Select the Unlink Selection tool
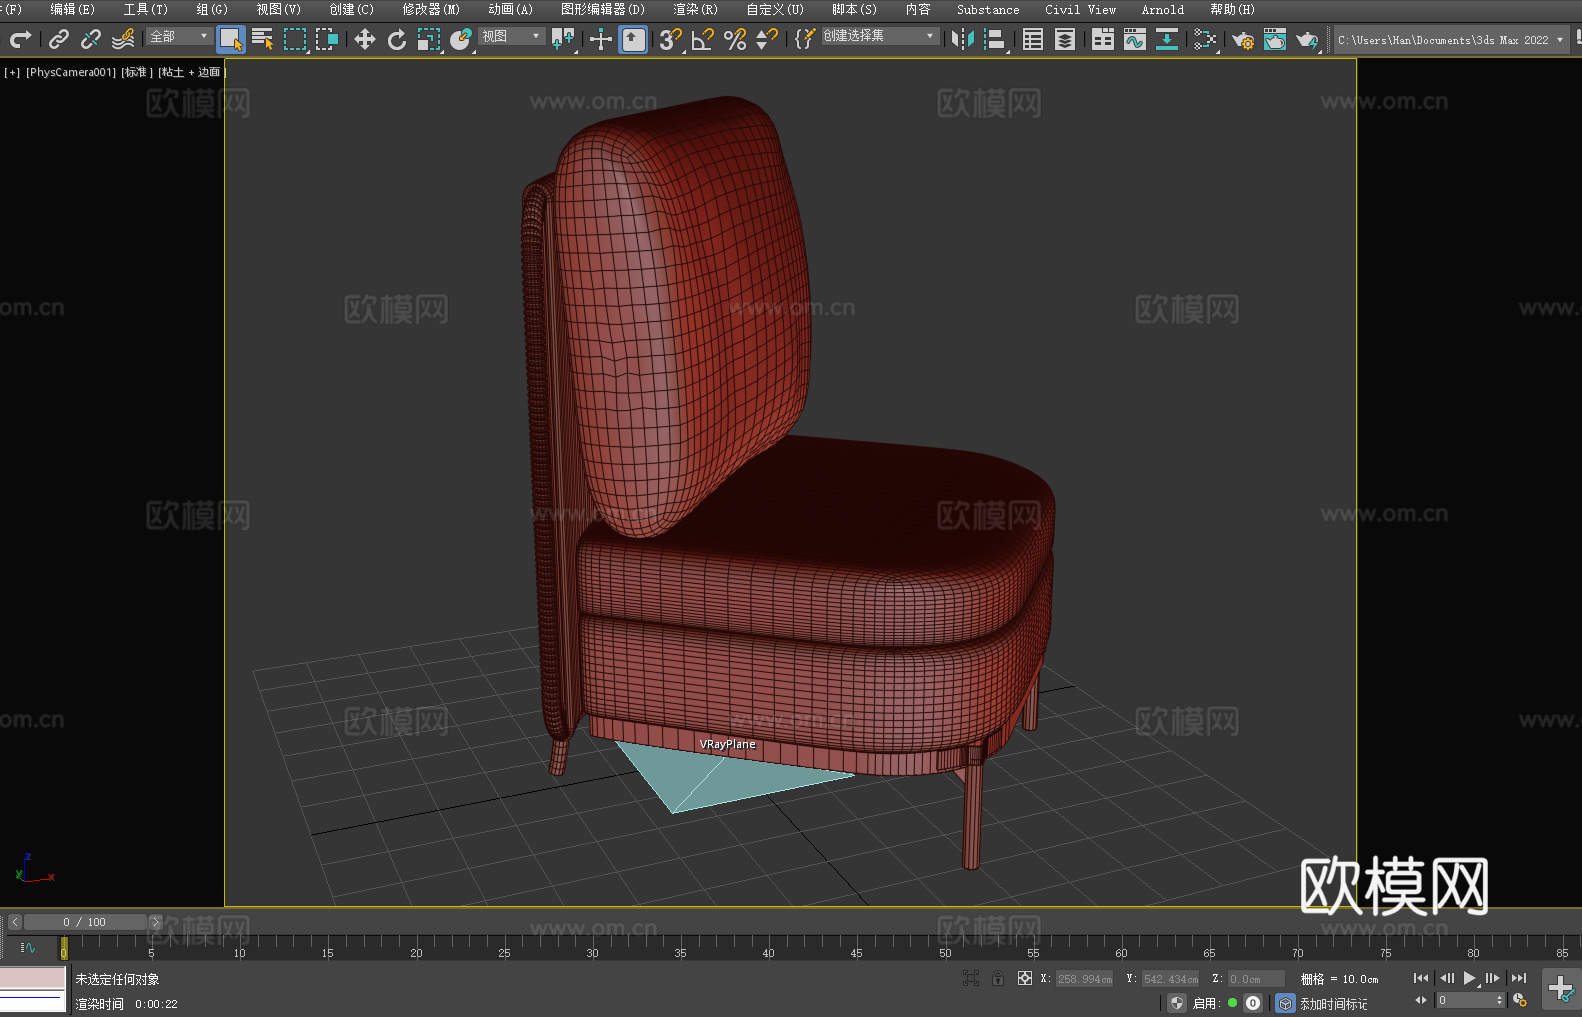The width and height of the screenshot is (1582, 1017). point(91,39)
